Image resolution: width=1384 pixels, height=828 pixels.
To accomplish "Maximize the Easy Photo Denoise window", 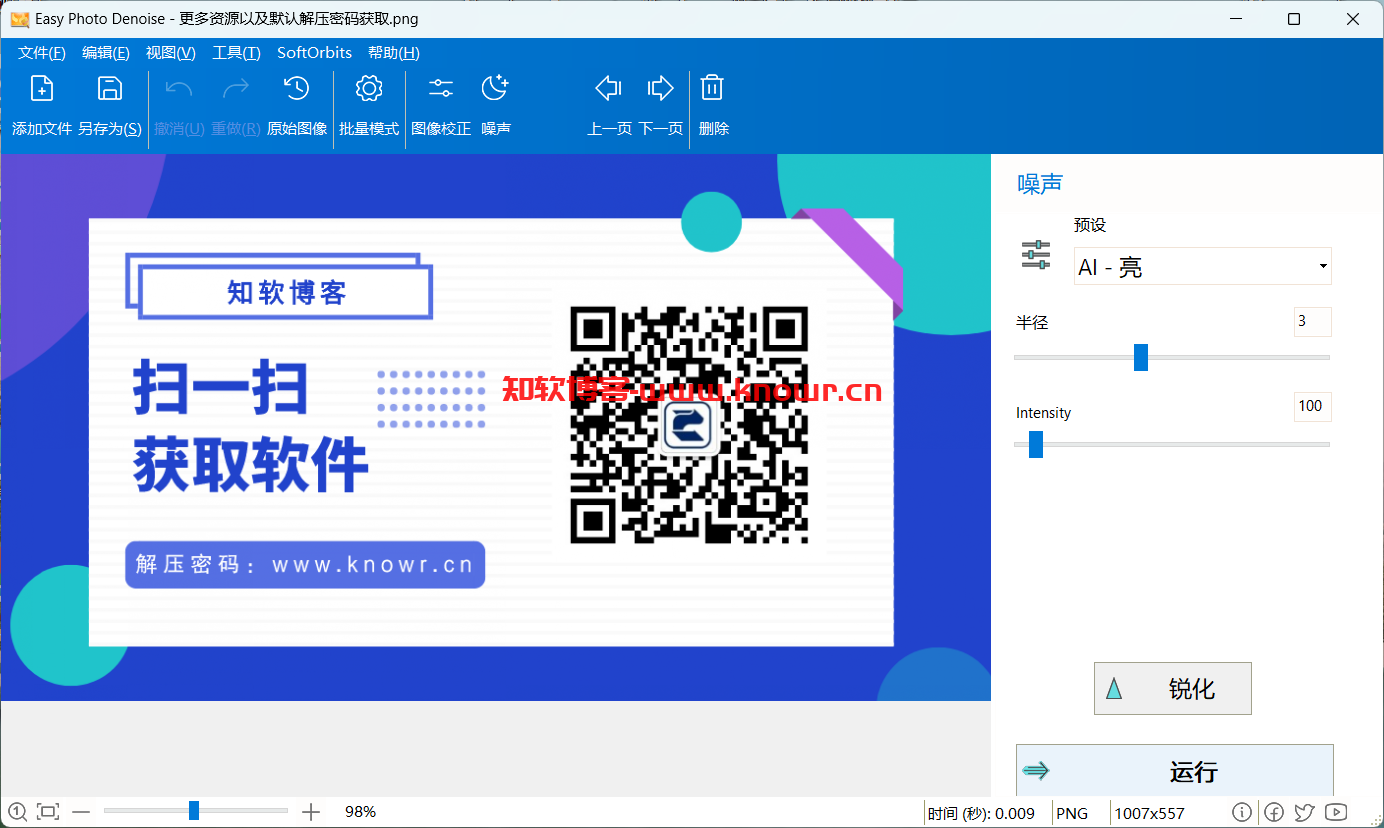I will click(1294, 19).
